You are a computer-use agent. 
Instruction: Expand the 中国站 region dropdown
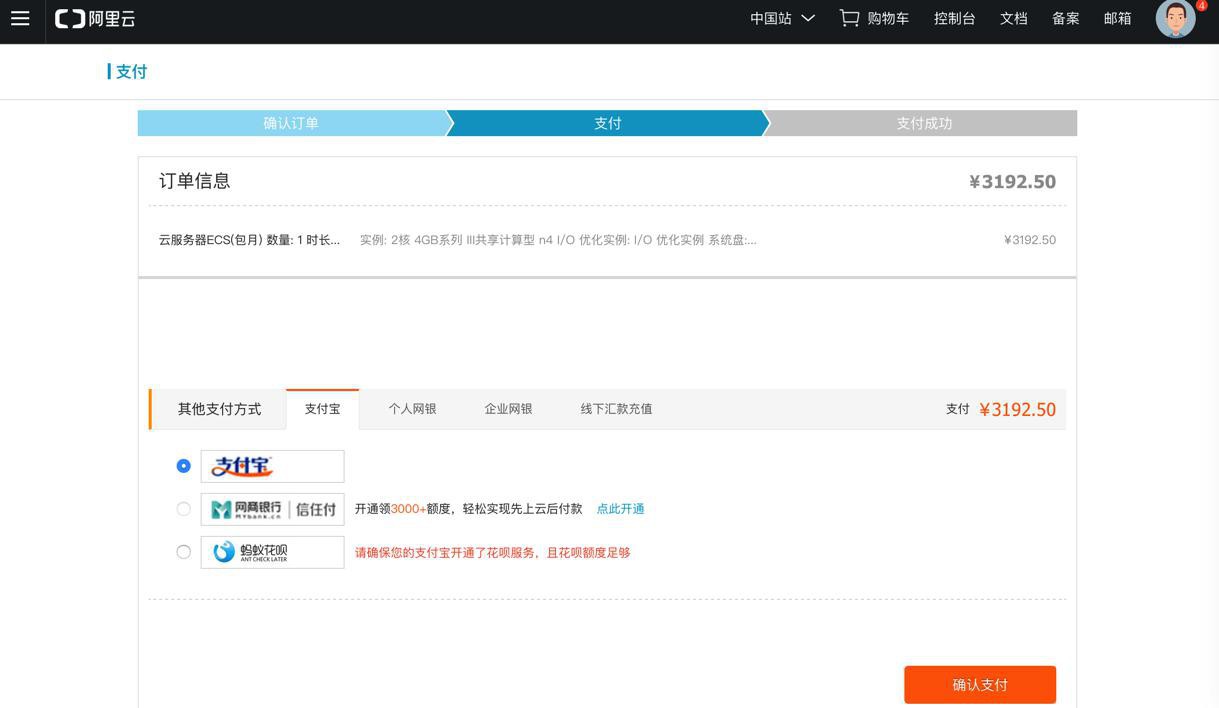(x=782, y=18)
